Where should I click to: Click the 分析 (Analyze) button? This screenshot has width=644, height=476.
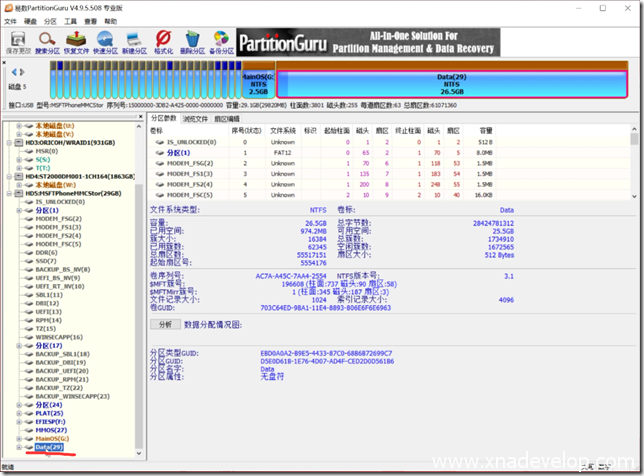click(164, 324)
